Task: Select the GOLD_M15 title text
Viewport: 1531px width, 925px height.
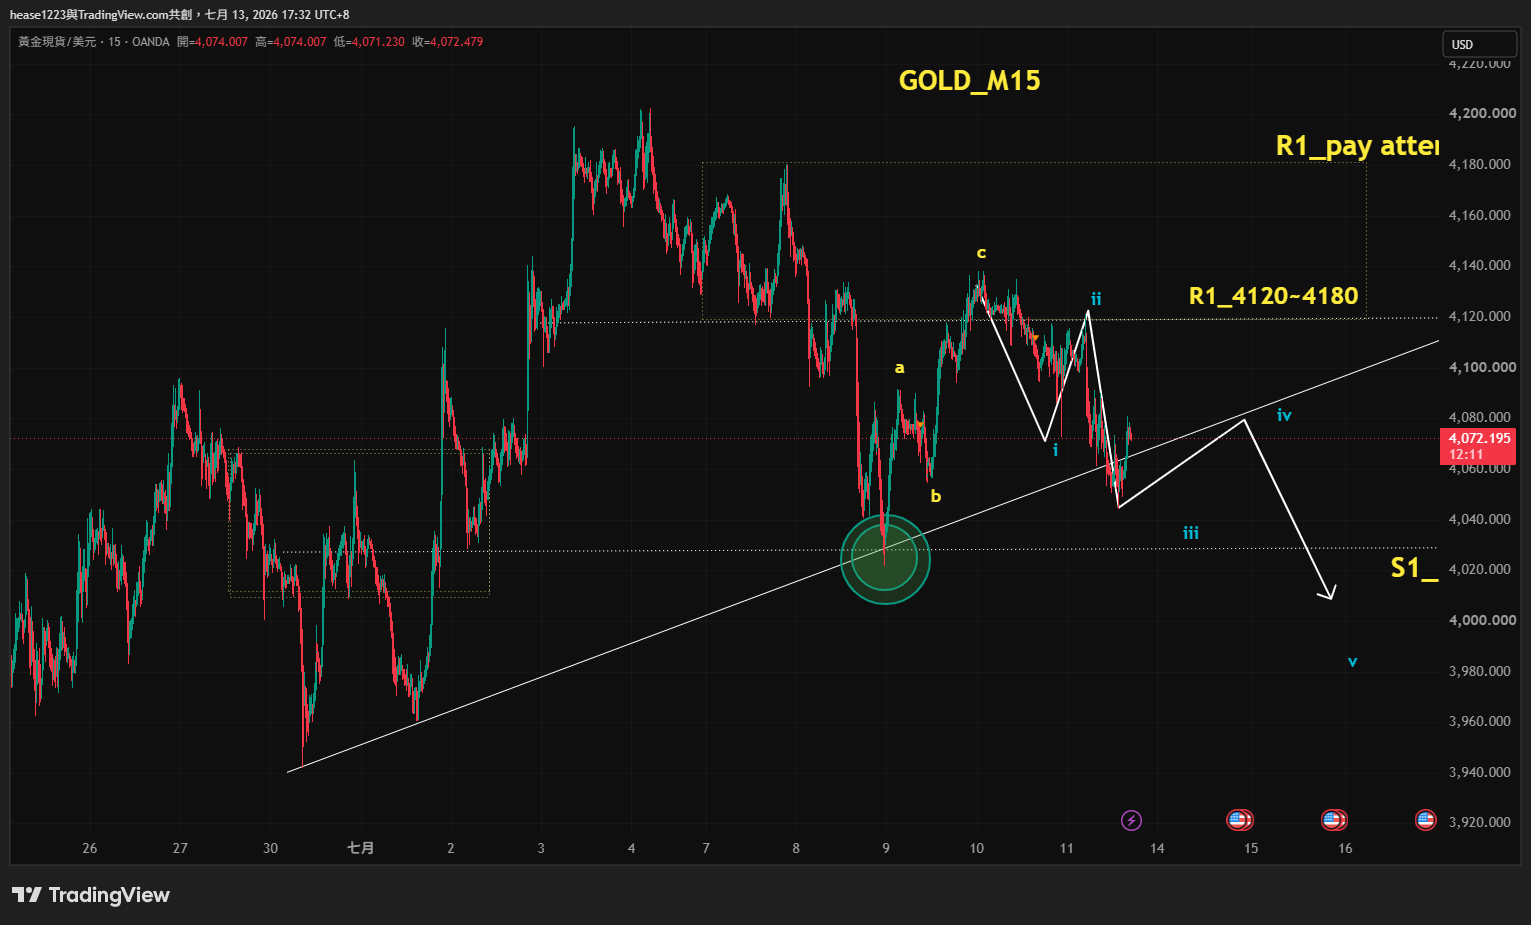Action: point(969,81)
